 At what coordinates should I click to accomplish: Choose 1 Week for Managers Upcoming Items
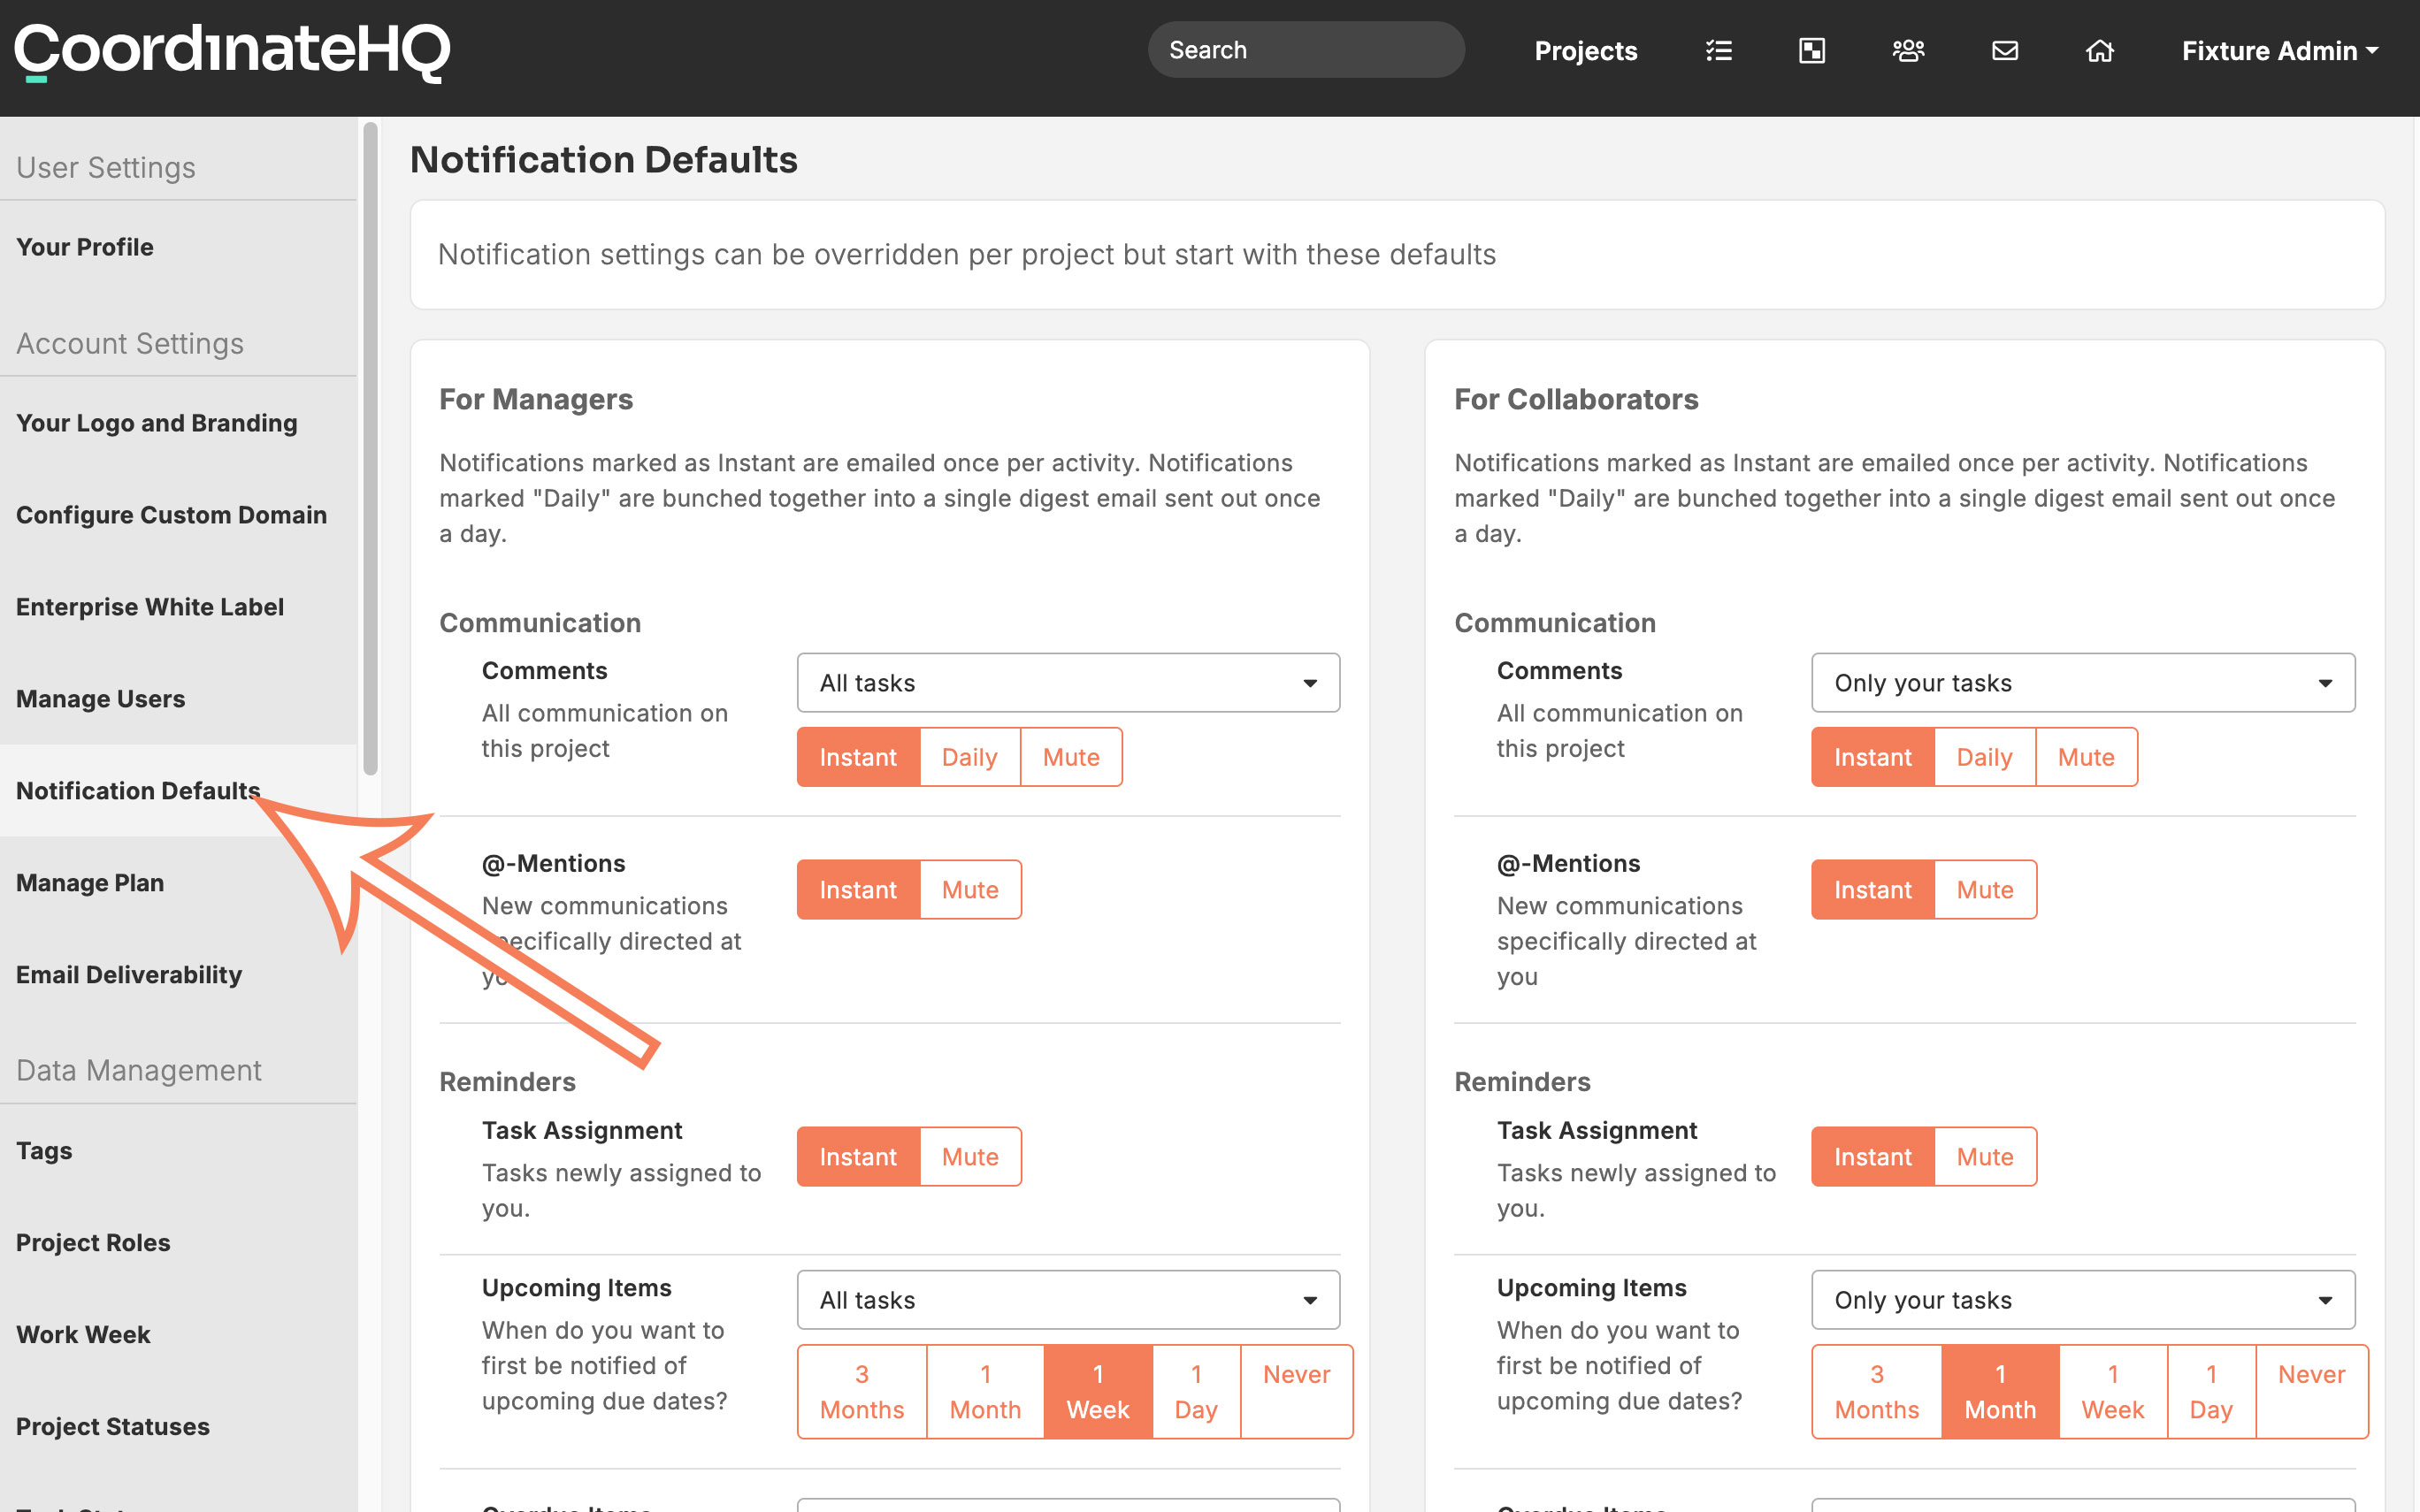(1098, 1392)
